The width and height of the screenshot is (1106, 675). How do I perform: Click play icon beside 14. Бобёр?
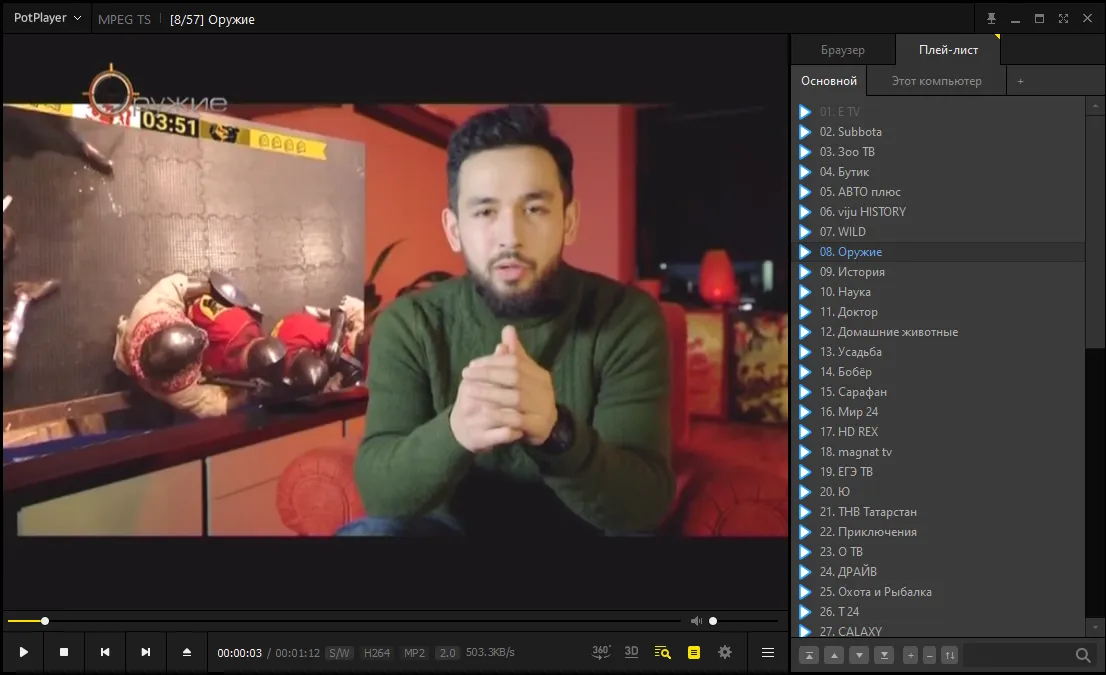(805, 372)
